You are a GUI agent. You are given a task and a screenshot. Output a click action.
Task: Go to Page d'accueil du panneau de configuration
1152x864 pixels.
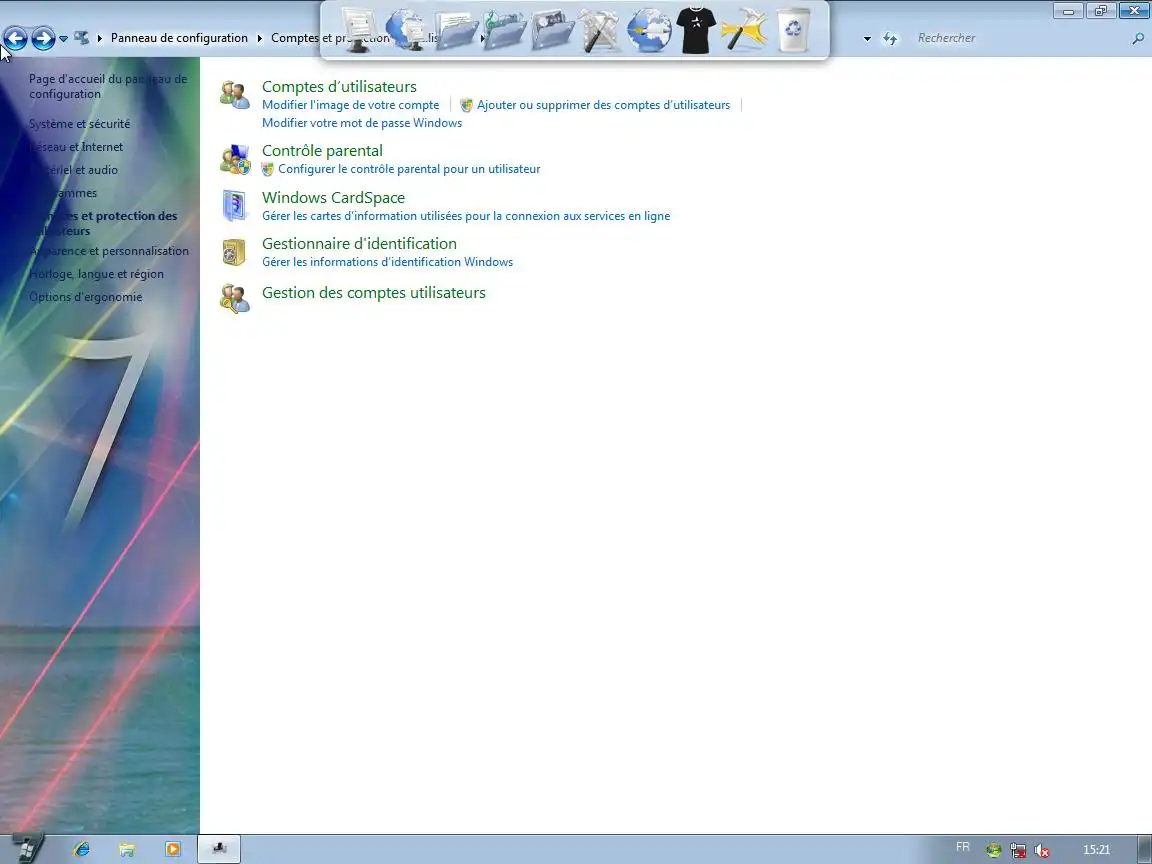(x=108, y=86)
